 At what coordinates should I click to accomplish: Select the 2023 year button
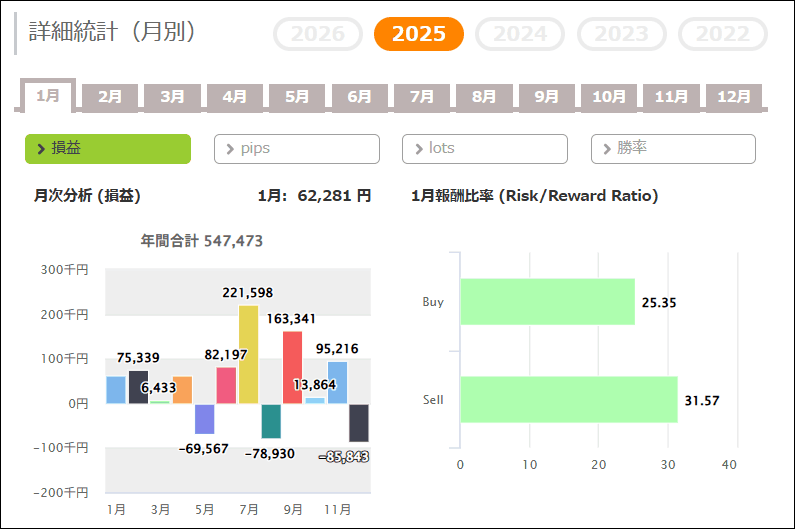(621, 34)
